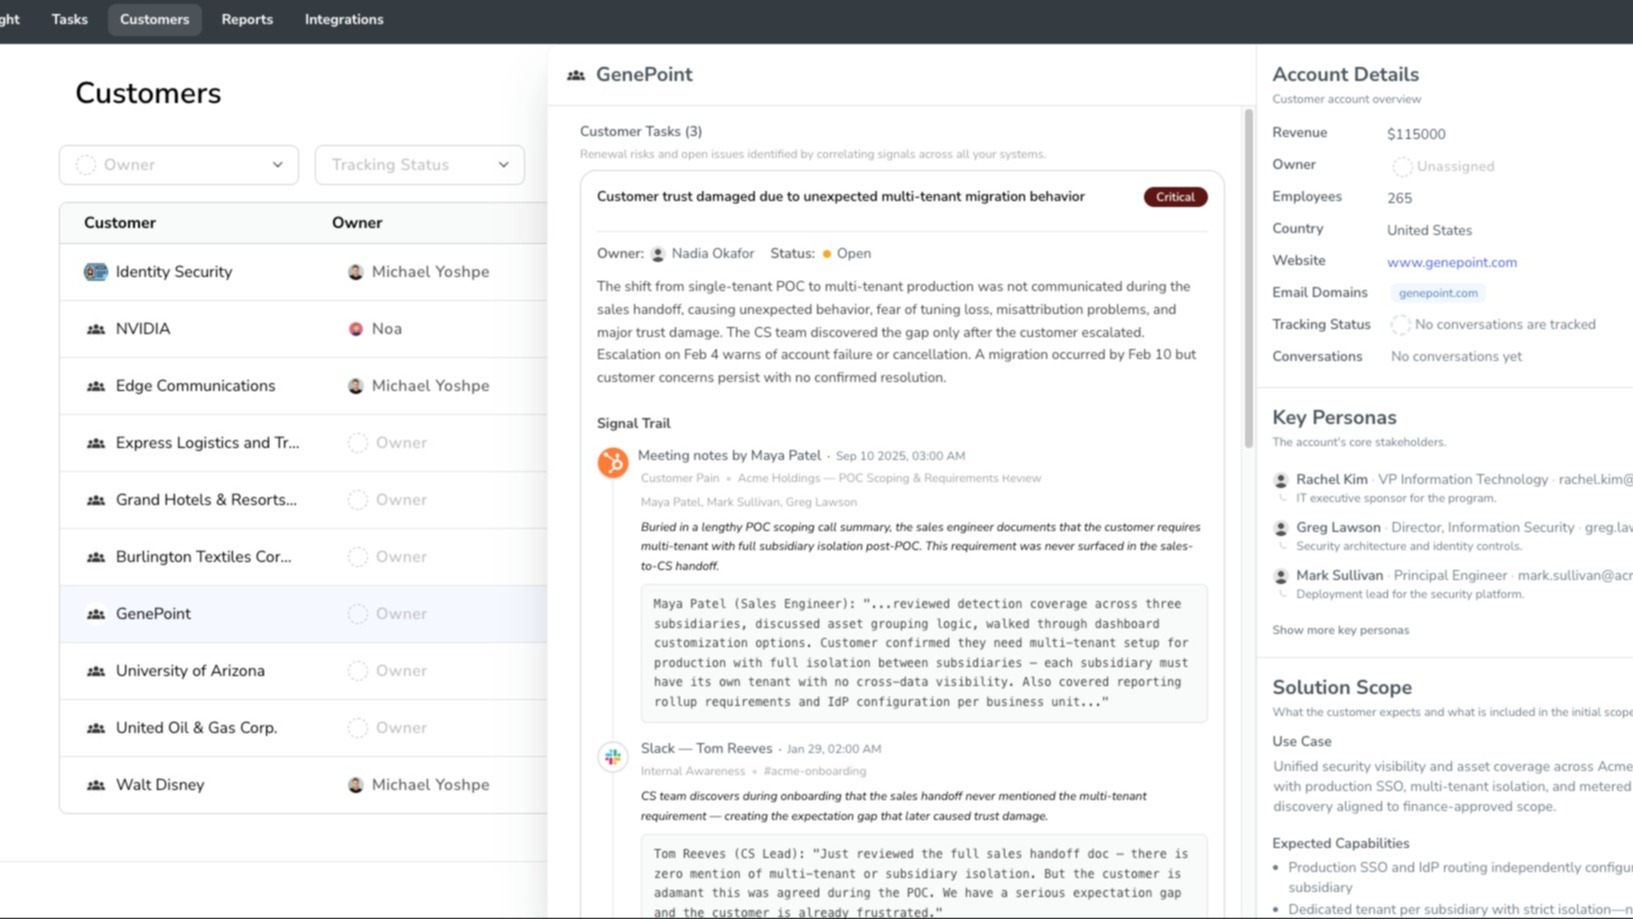Click the genepoint.com email domain tag
This screenshot has width=1633, height=919.
click(x=1438, y=293)
